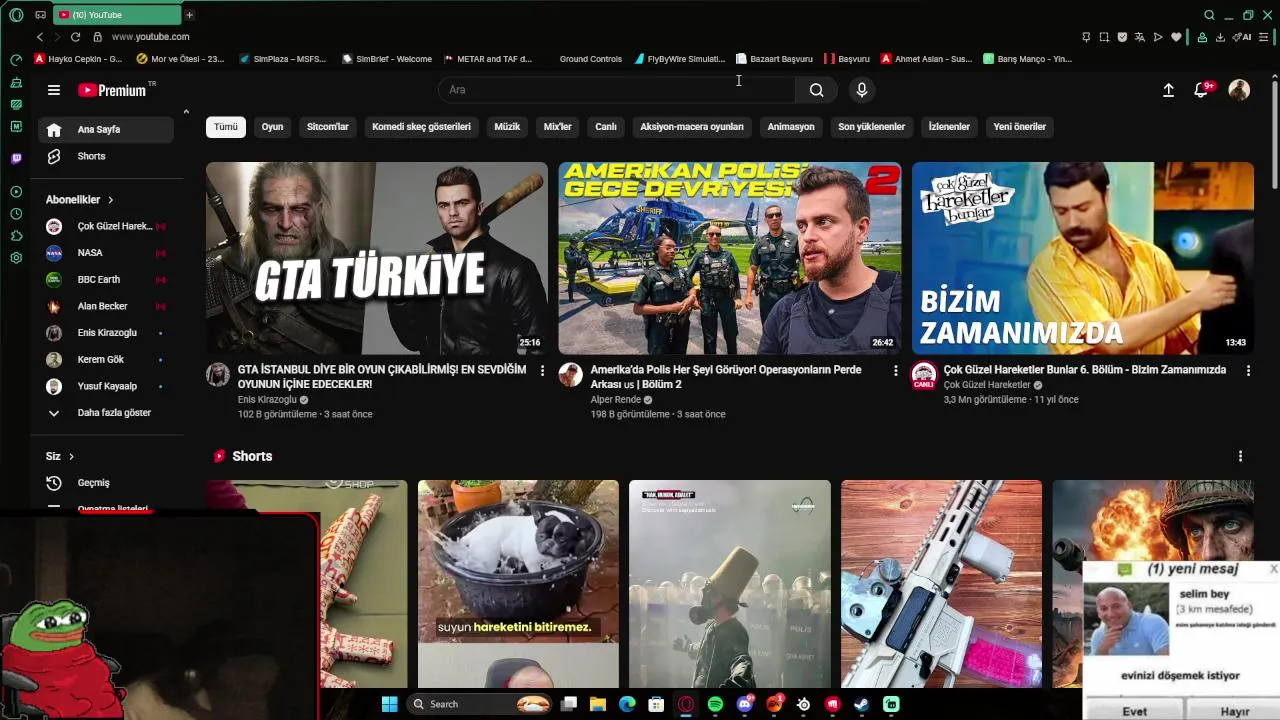Open File Explorer from the taskbar
The height and width of the screenshot is (720, 1280).
click(598, 704)
